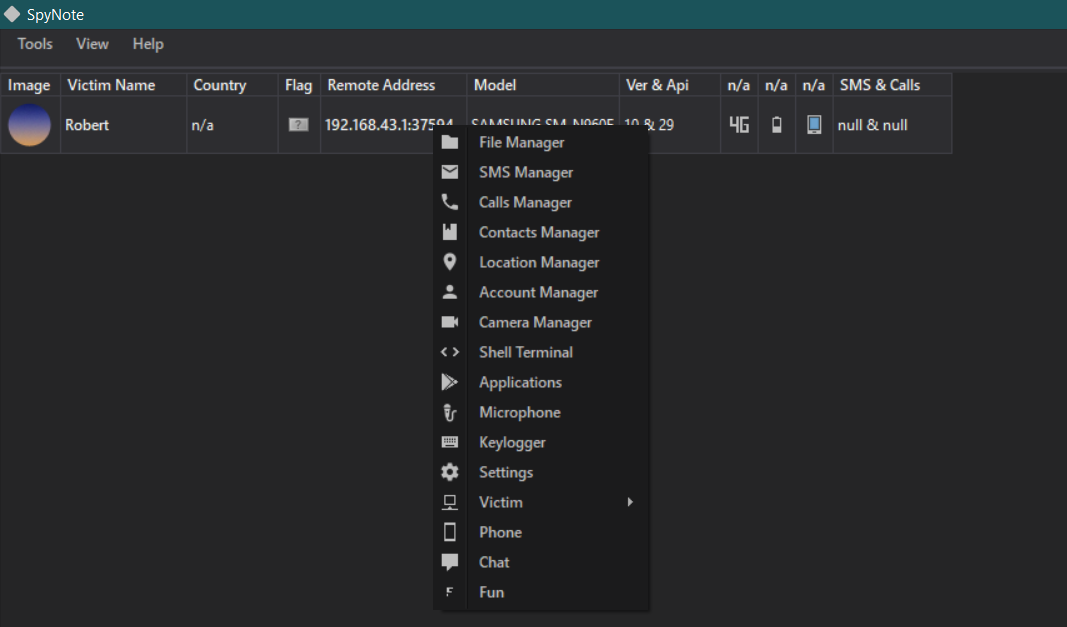Click the 4G network status icon

(x=739, y=125)
